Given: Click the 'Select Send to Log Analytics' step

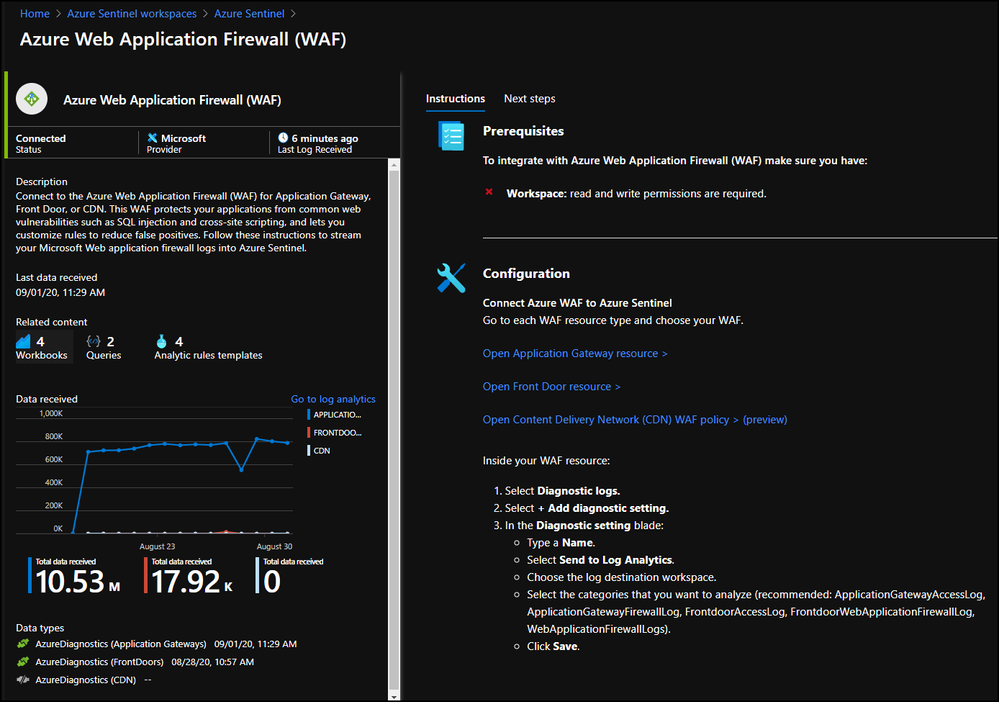Looking at the screenshot, I should point(601,560).
